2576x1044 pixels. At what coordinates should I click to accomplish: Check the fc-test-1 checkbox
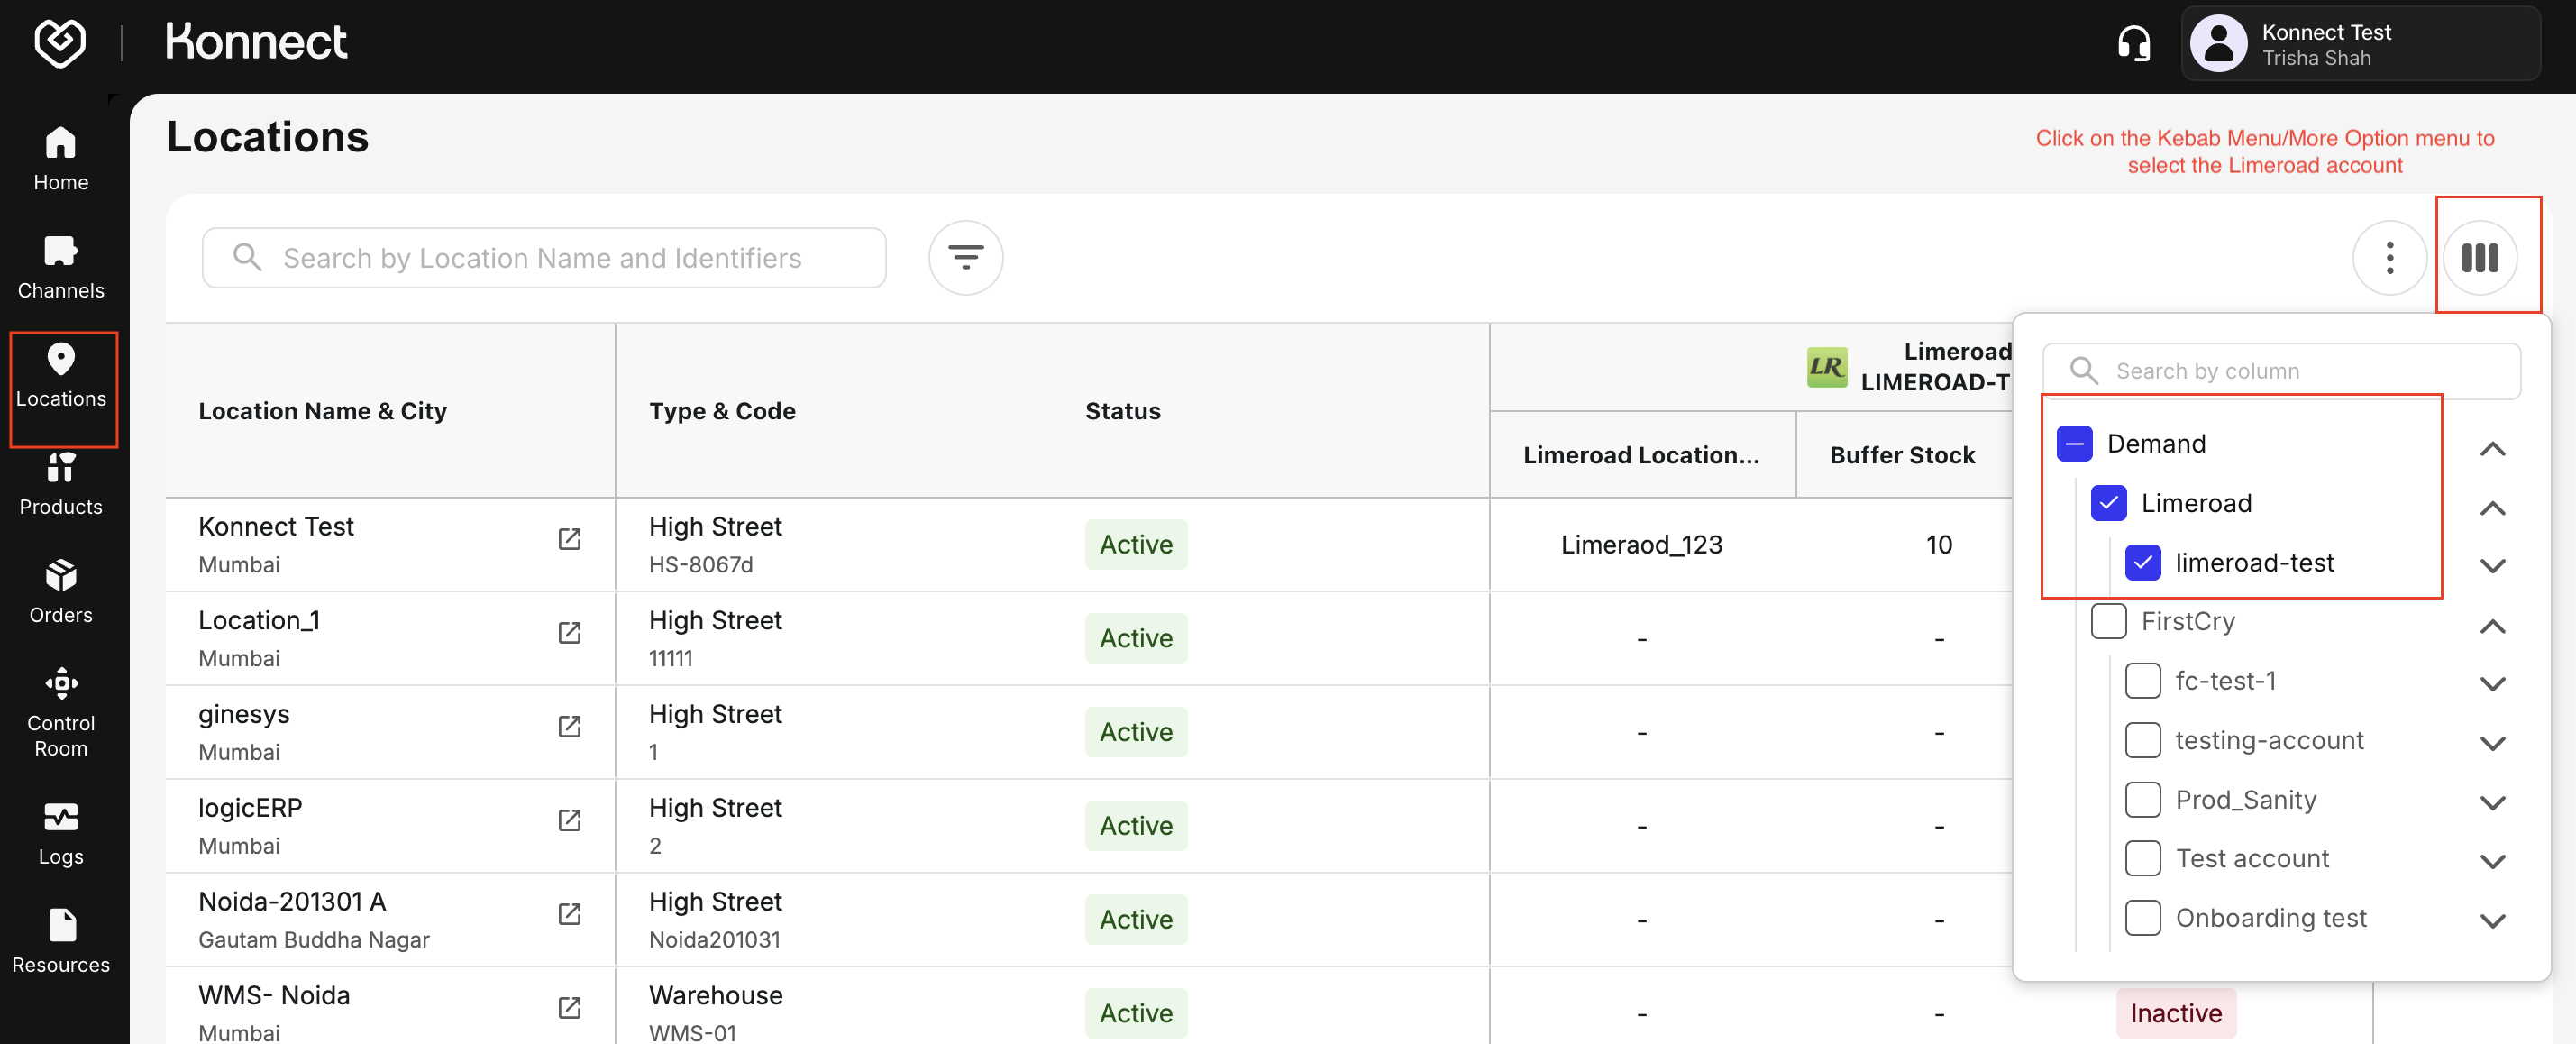[2142, 681]
